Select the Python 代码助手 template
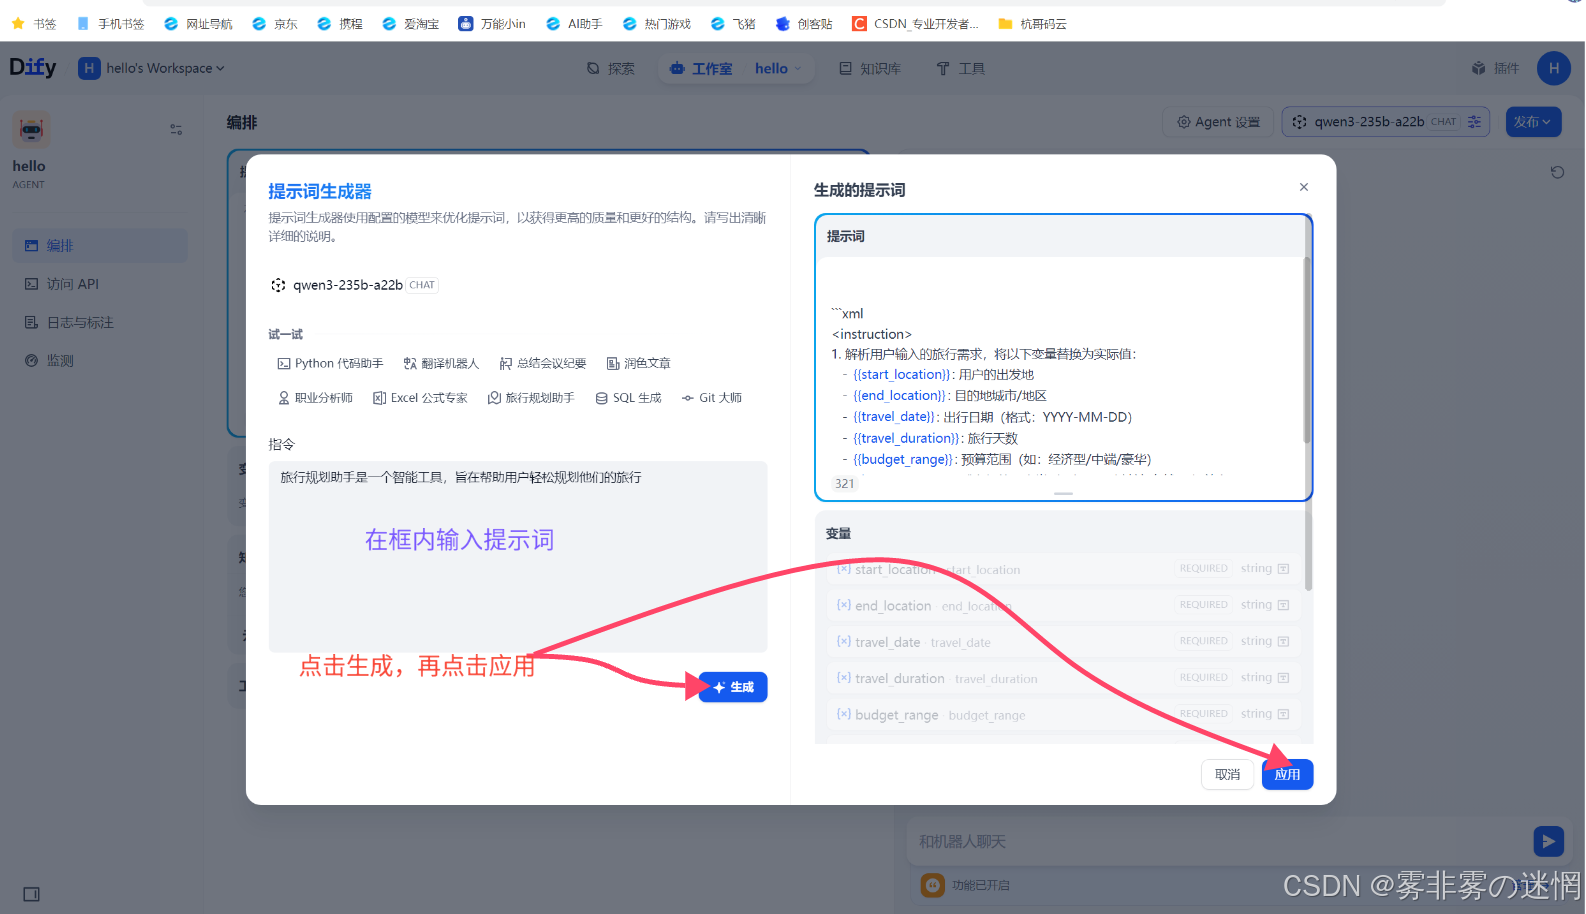 [x=331, y=364]
